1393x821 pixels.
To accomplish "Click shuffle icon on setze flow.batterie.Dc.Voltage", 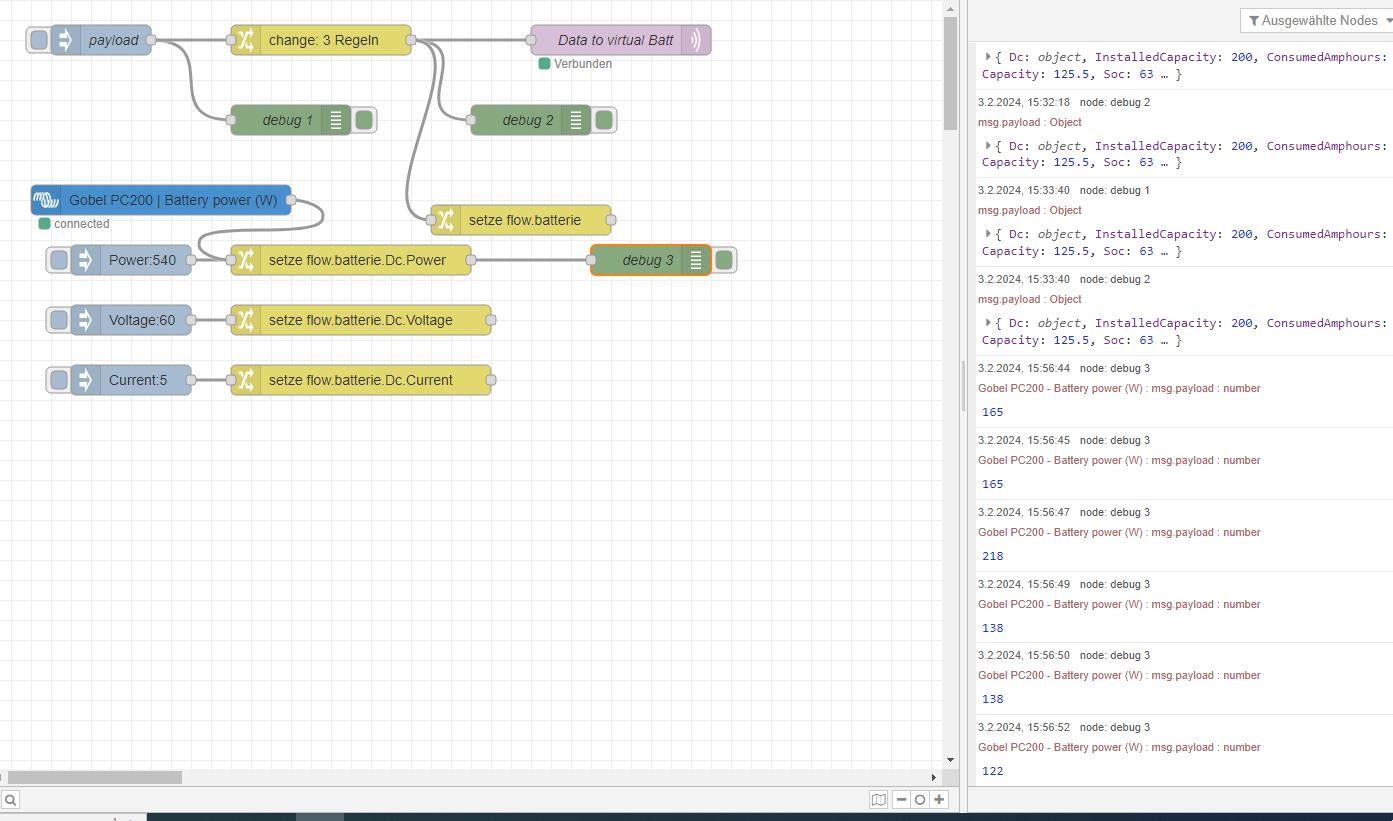I will pyautogui.click(x=246, y=320).
